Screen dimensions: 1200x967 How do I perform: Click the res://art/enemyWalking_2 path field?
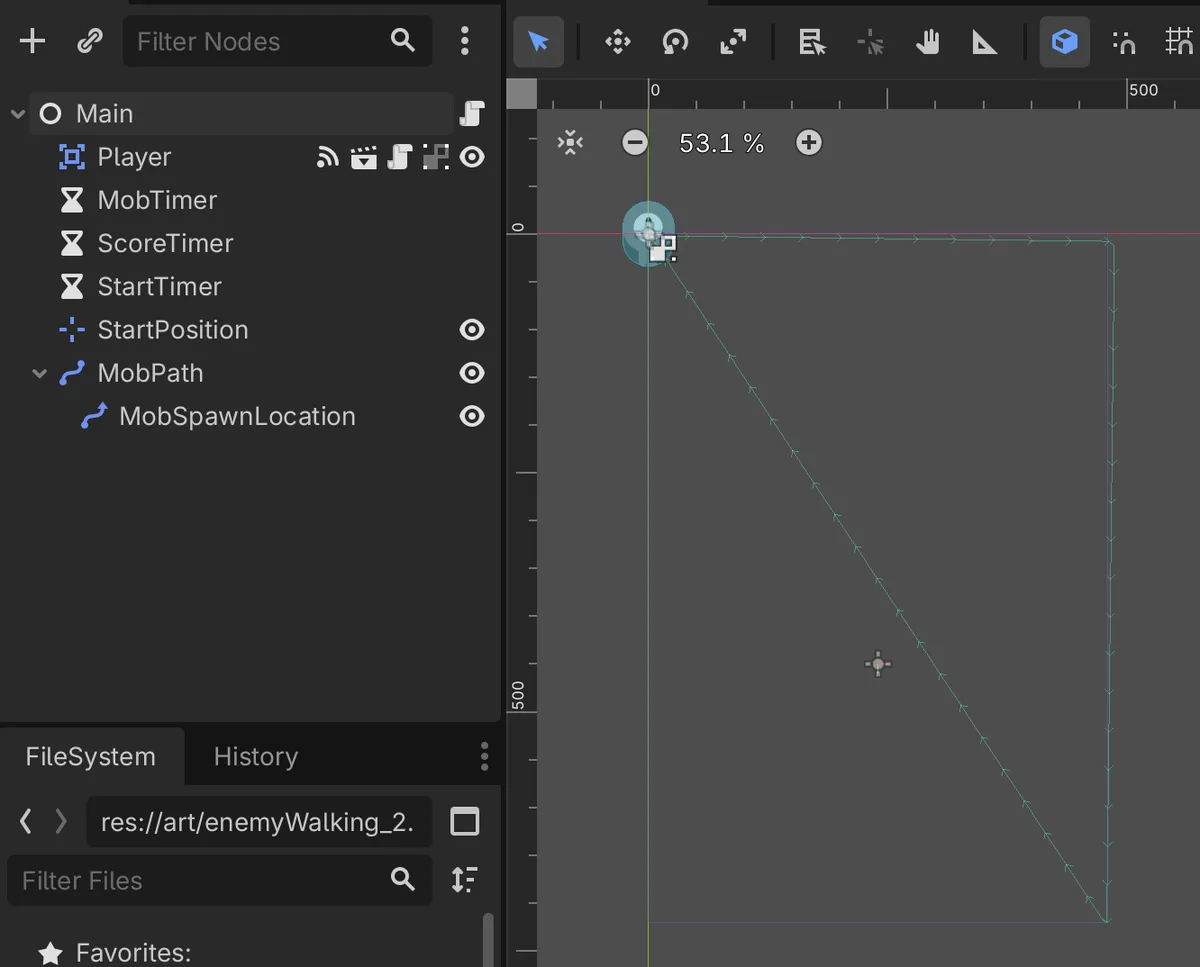259,822
